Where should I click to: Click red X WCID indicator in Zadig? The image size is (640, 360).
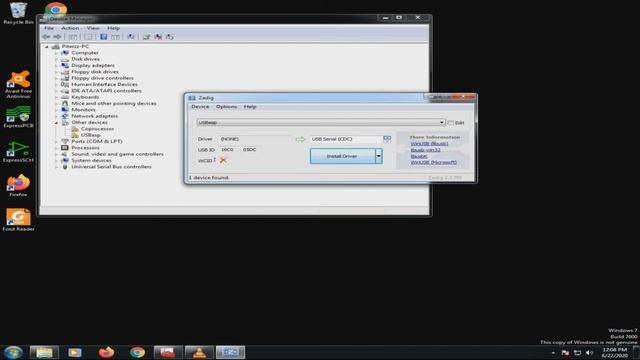point(223,160)
